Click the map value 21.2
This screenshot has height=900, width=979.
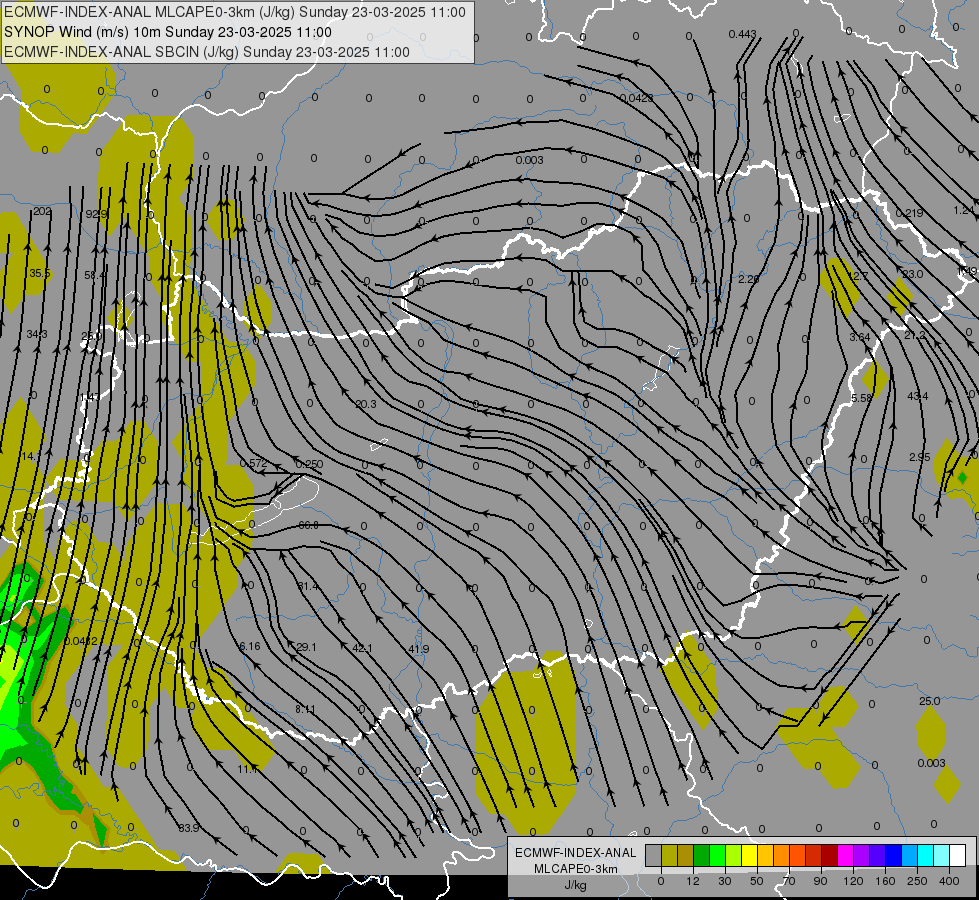(915, 335)
